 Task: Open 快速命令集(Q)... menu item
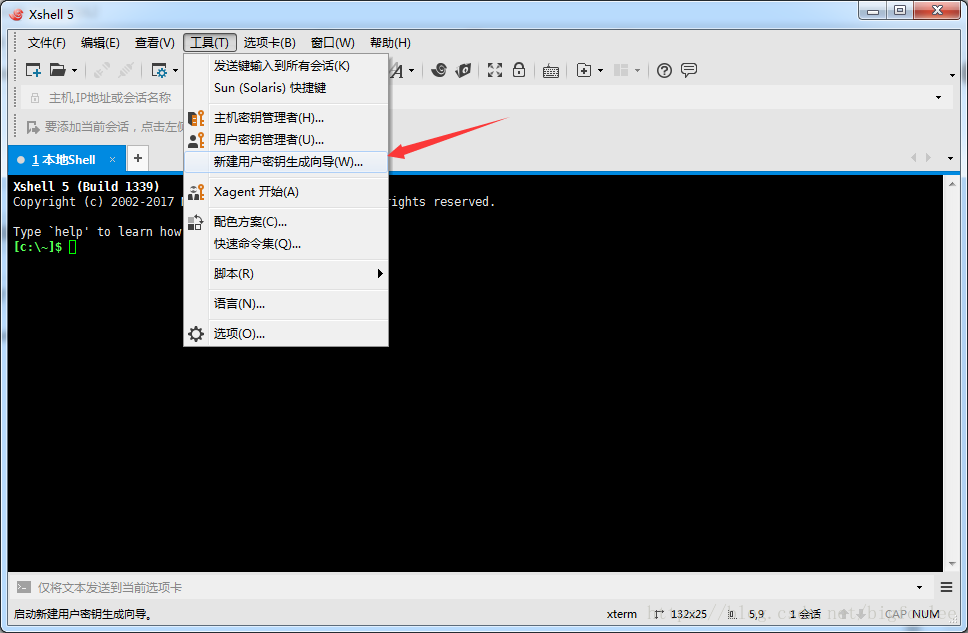pyautogui.click(x=286, y=244)
